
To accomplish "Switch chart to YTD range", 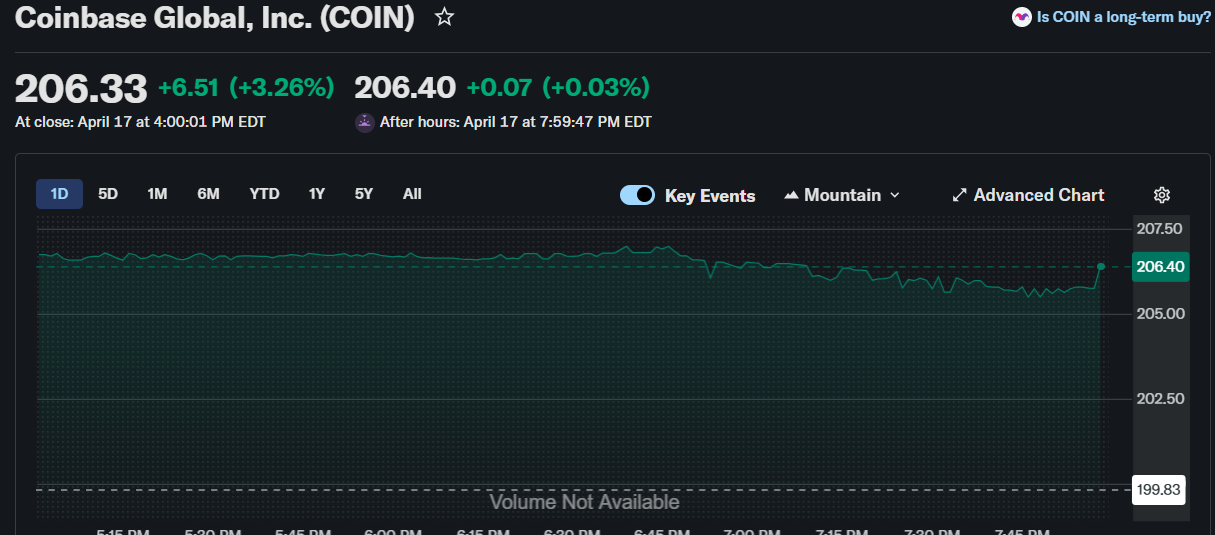I will click(264, 194).
